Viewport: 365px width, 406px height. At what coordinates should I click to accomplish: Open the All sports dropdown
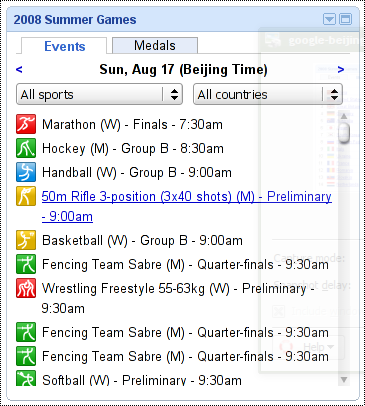pyautogui.click(x=99, y=94)
